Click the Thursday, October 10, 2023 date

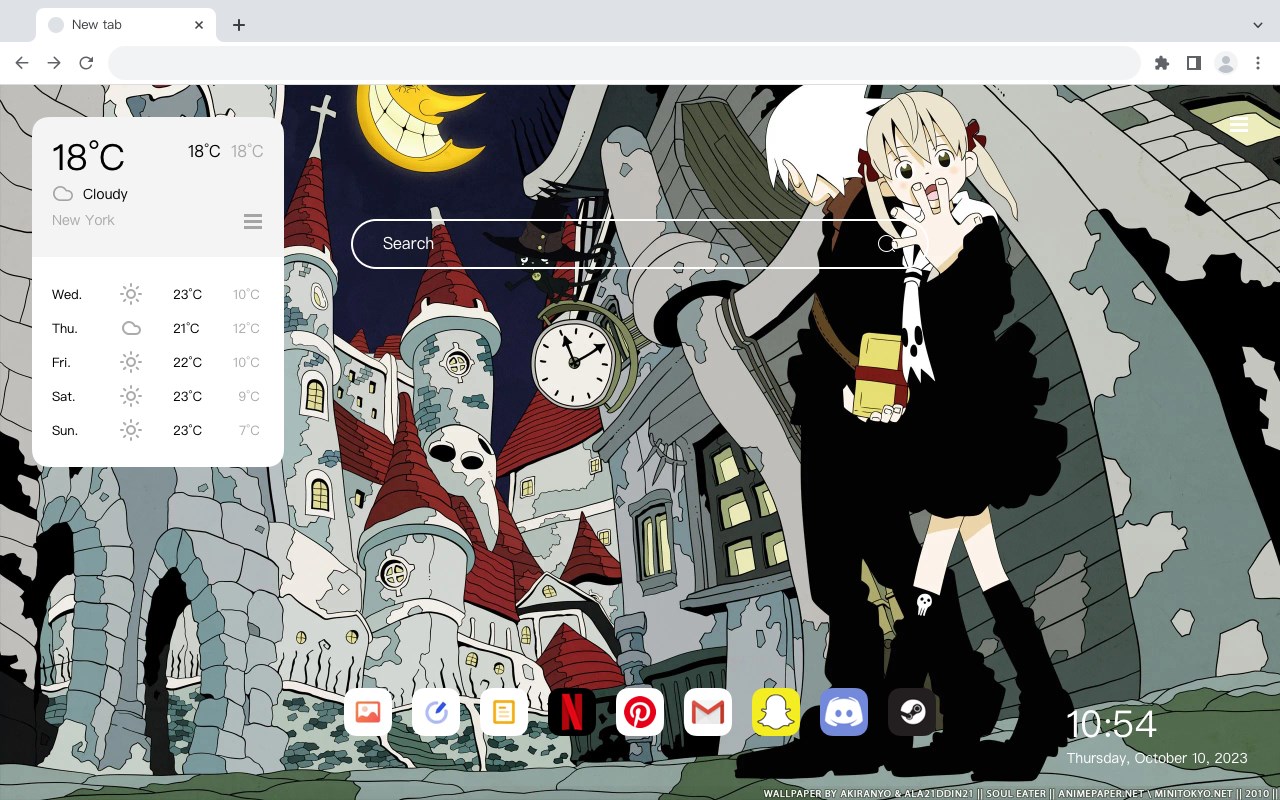click(1157, 758)
